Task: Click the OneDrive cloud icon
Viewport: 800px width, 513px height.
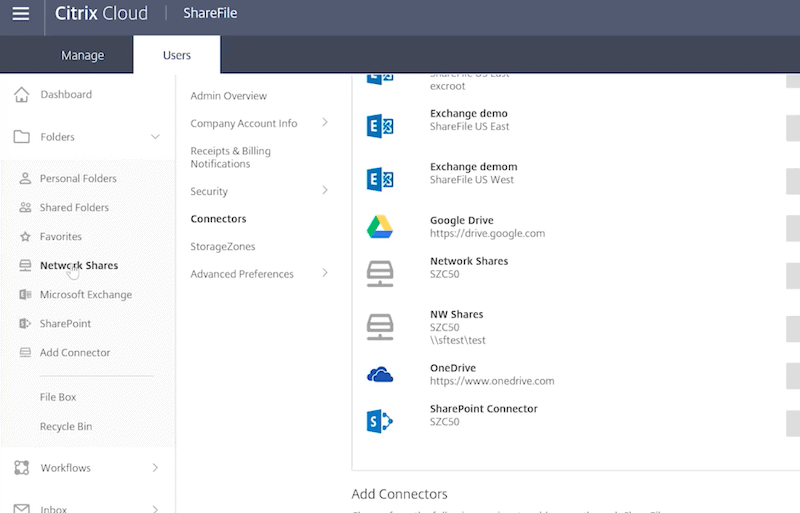Action: 380,375
